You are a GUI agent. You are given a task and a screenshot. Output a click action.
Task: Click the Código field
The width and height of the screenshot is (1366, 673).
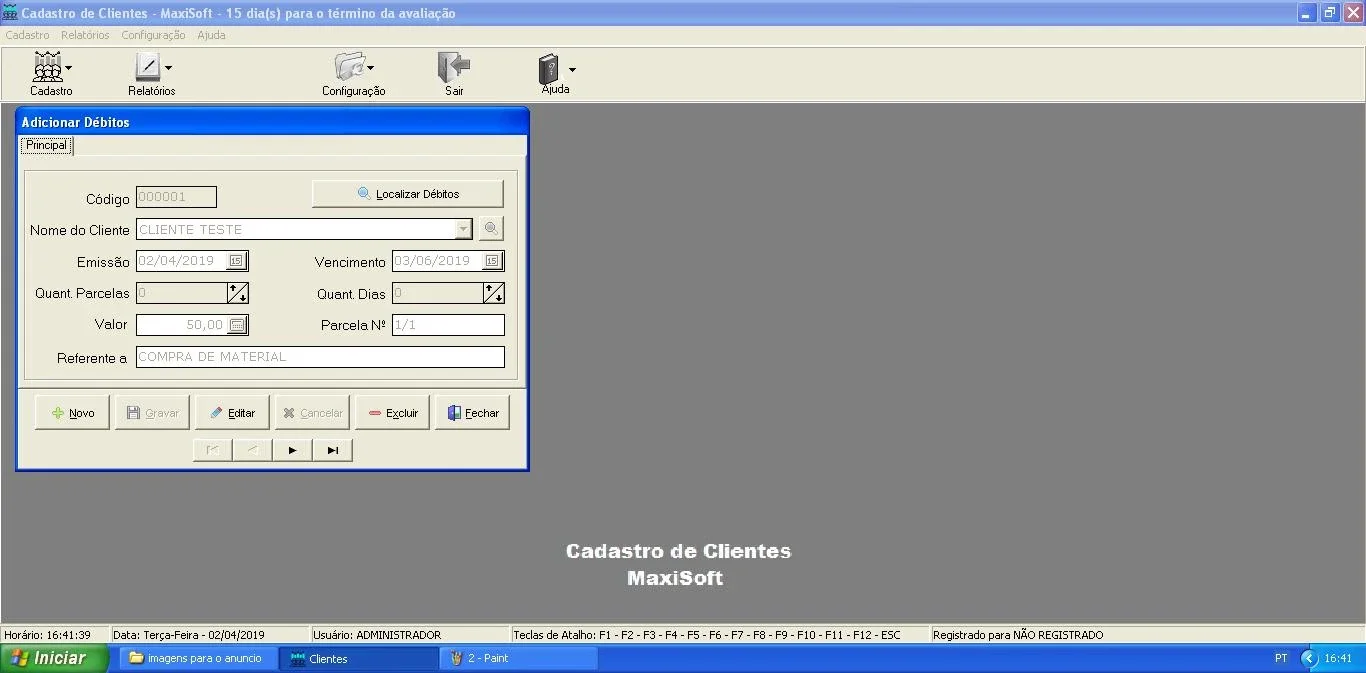point(176,197)
